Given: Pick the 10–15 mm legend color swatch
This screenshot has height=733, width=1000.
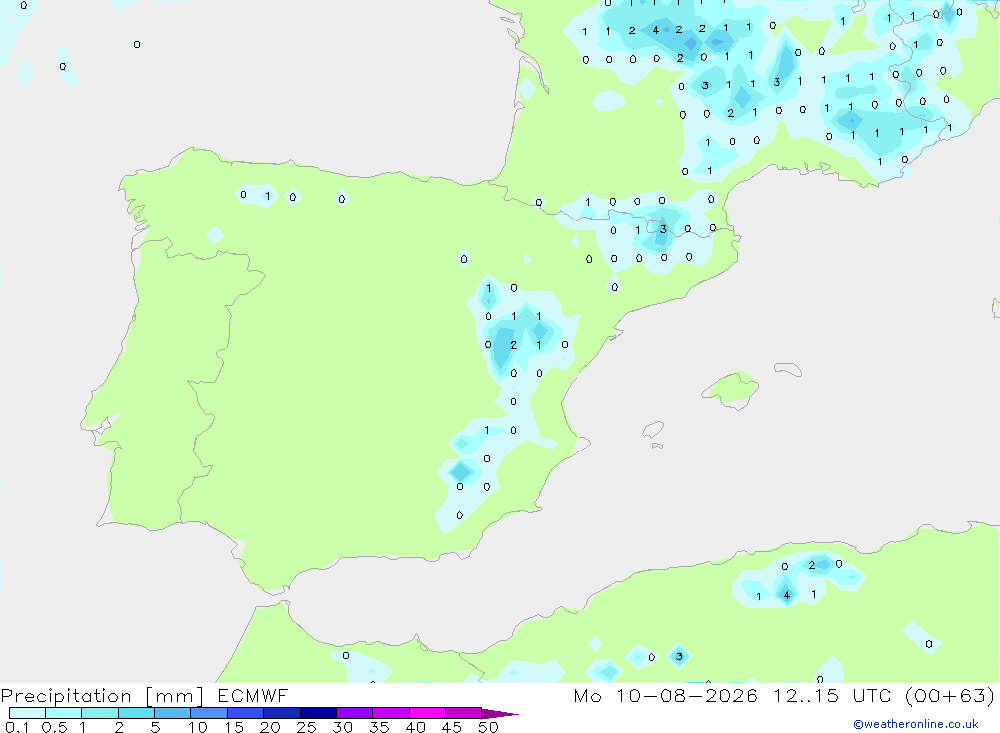Looking at the screenshot, I should point(209,713).
